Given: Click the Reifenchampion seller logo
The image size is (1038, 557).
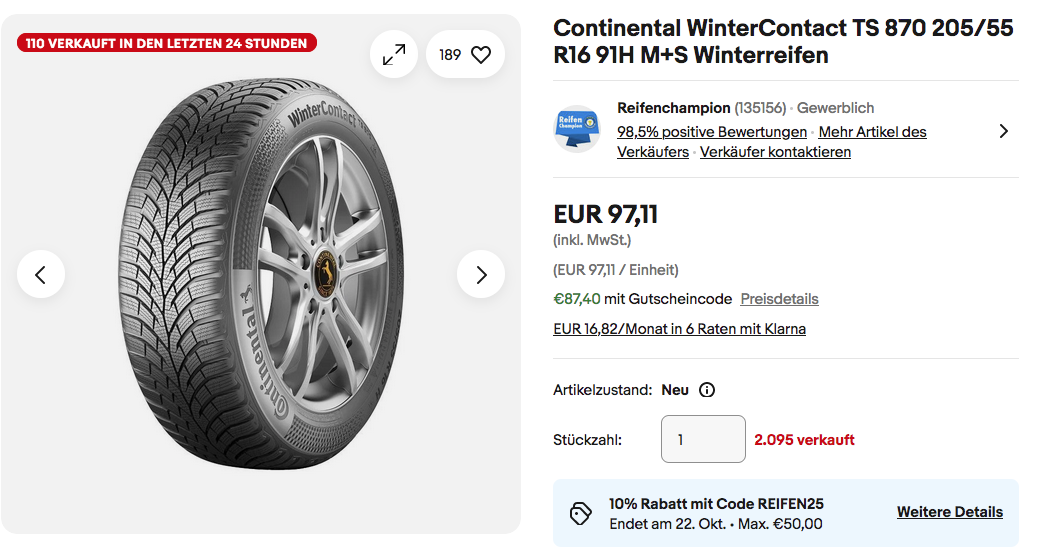Looking at the screenshot, I should pos(577,129).
